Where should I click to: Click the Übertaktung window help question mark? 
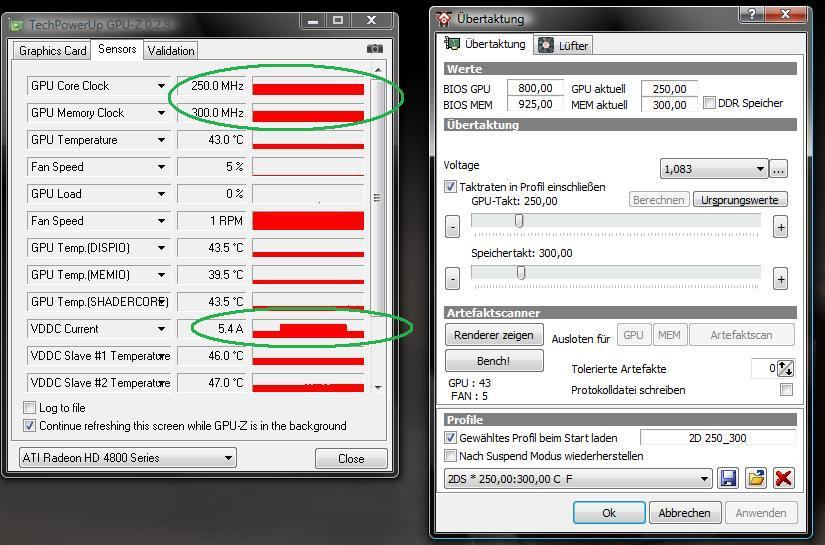pos(752,14)
